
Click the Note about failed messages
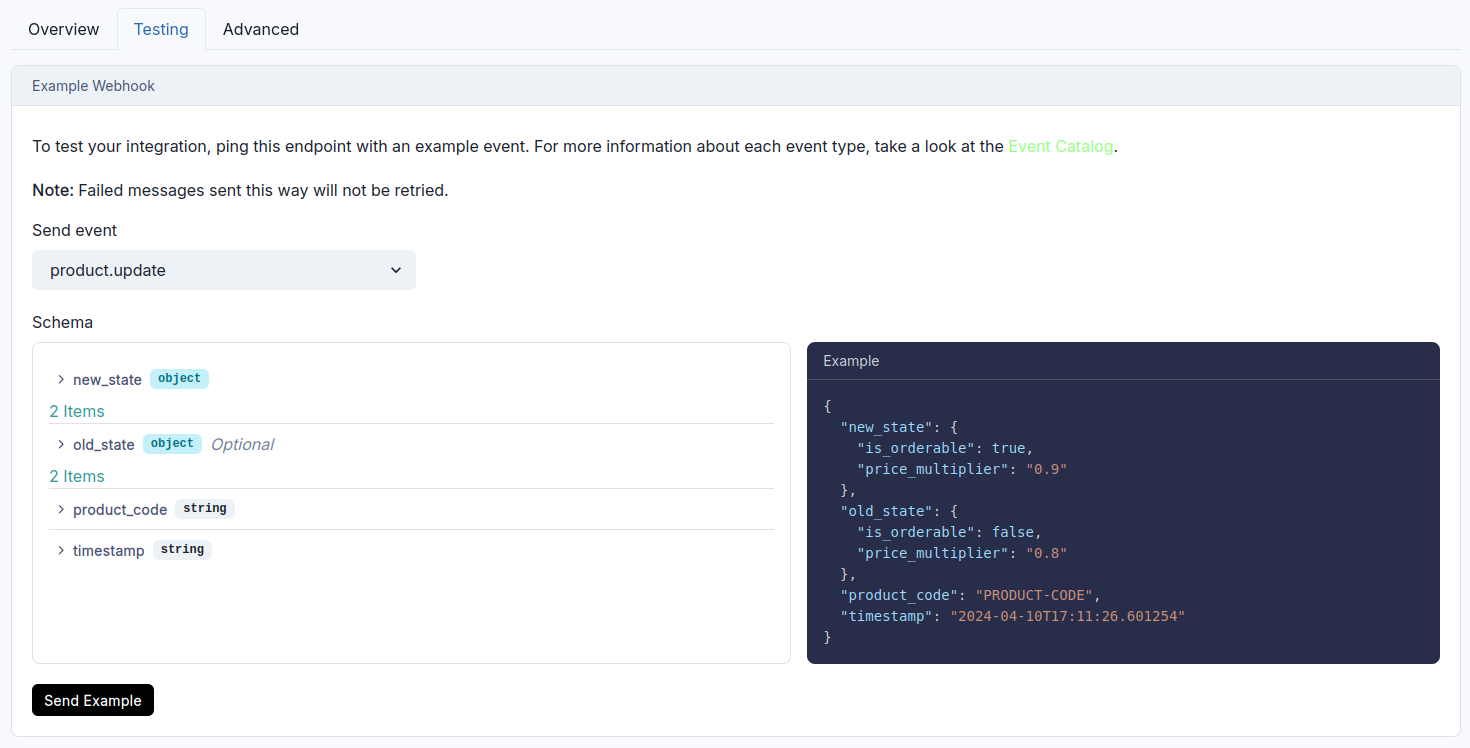(x=240, y=190)
